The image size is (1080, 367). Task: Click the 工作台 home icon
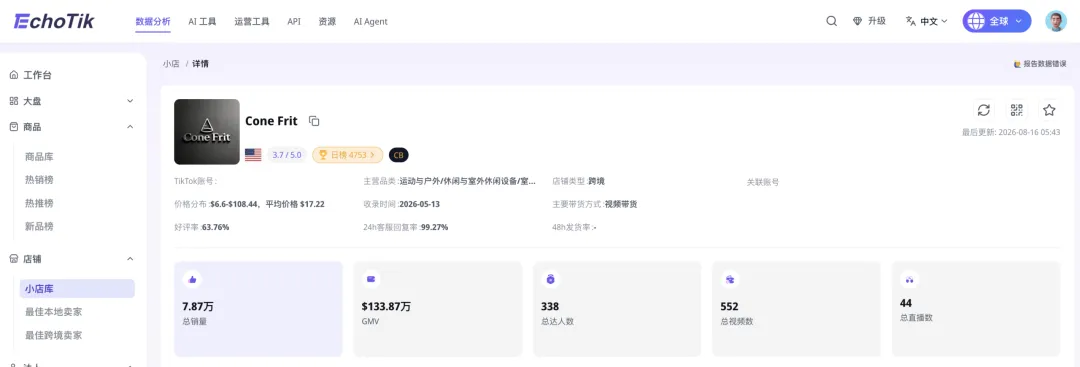[x=14, y=75]
